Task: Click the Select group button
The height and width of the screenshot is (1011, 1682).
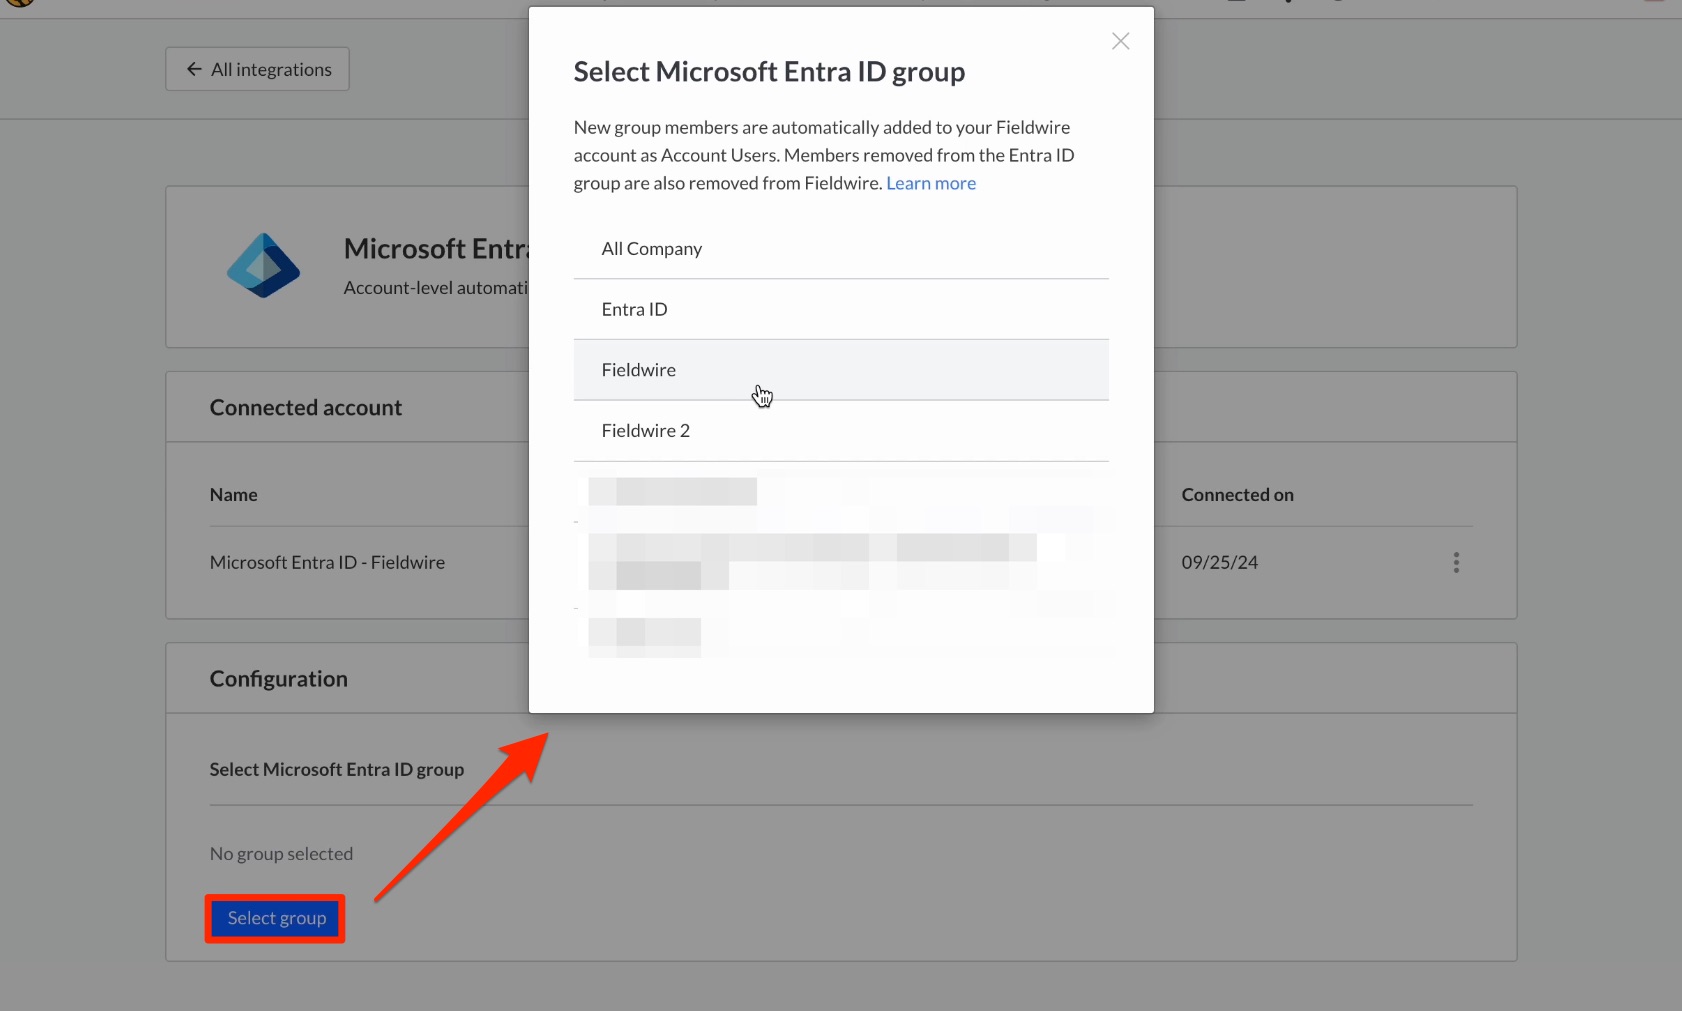Action: pos(276,918)
